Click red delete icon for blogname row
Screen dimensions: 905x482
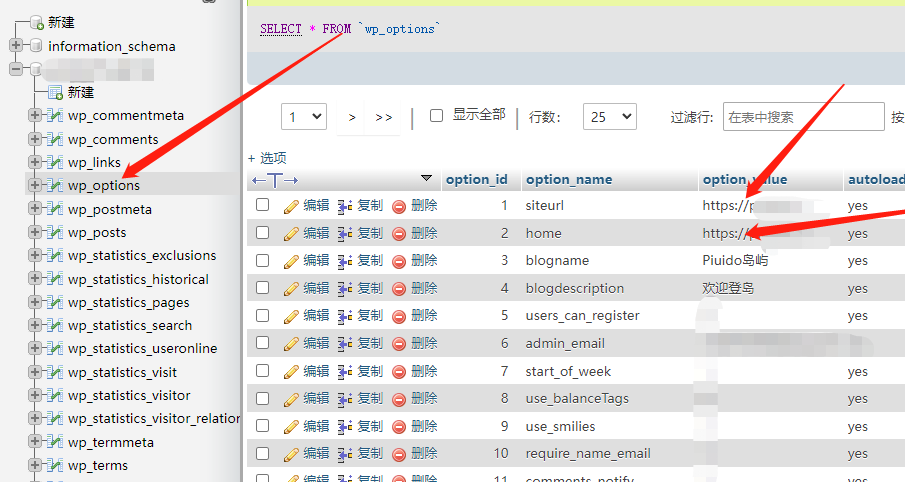click(x=399, y=261)
